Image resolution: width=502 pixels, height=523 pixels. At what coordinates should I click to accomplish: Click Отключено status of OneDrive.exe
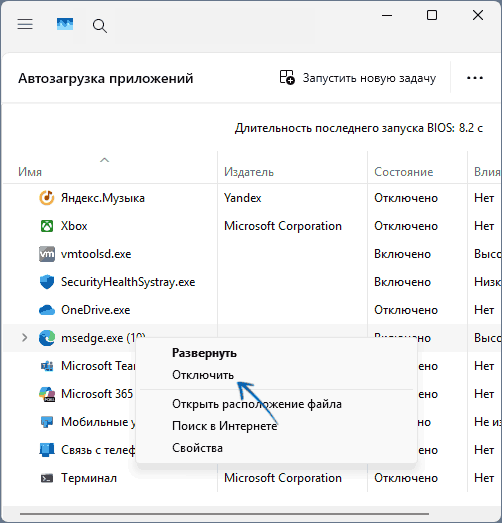click(x=406, y=310)
